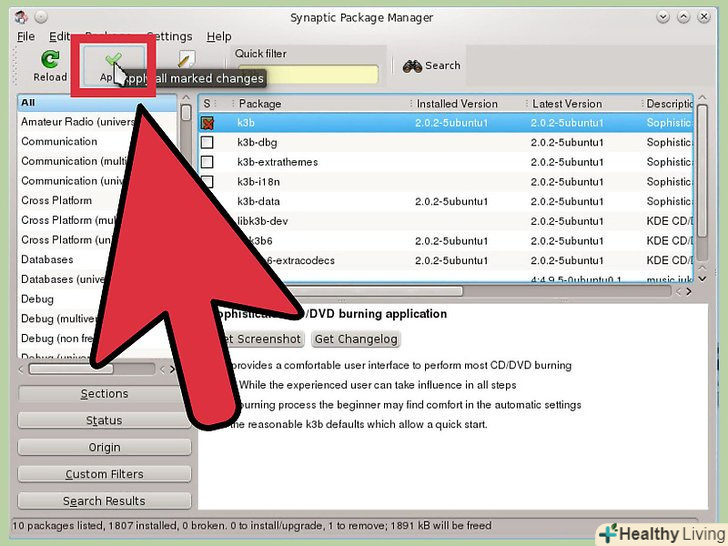Open package Properties via pencil icon
This screenshot has width=728, height=546.
(x=186, y=59)
